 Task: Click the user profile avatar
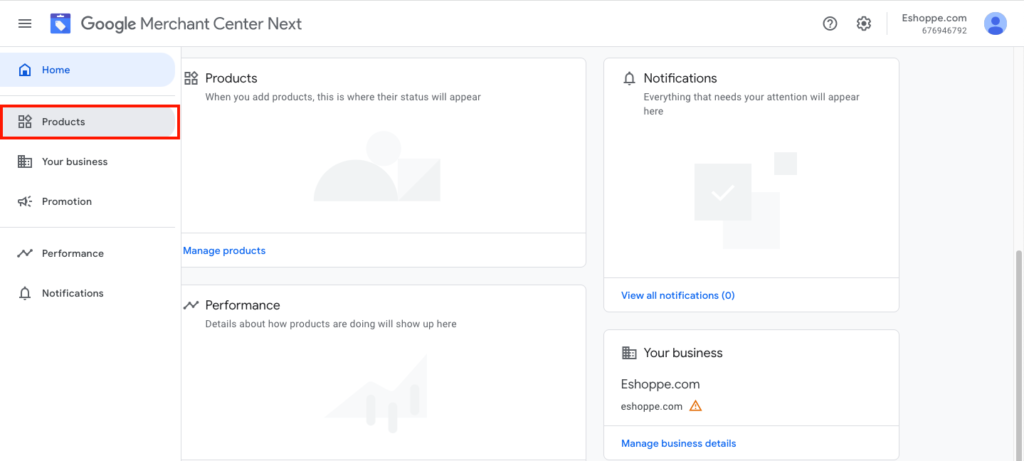995,23
